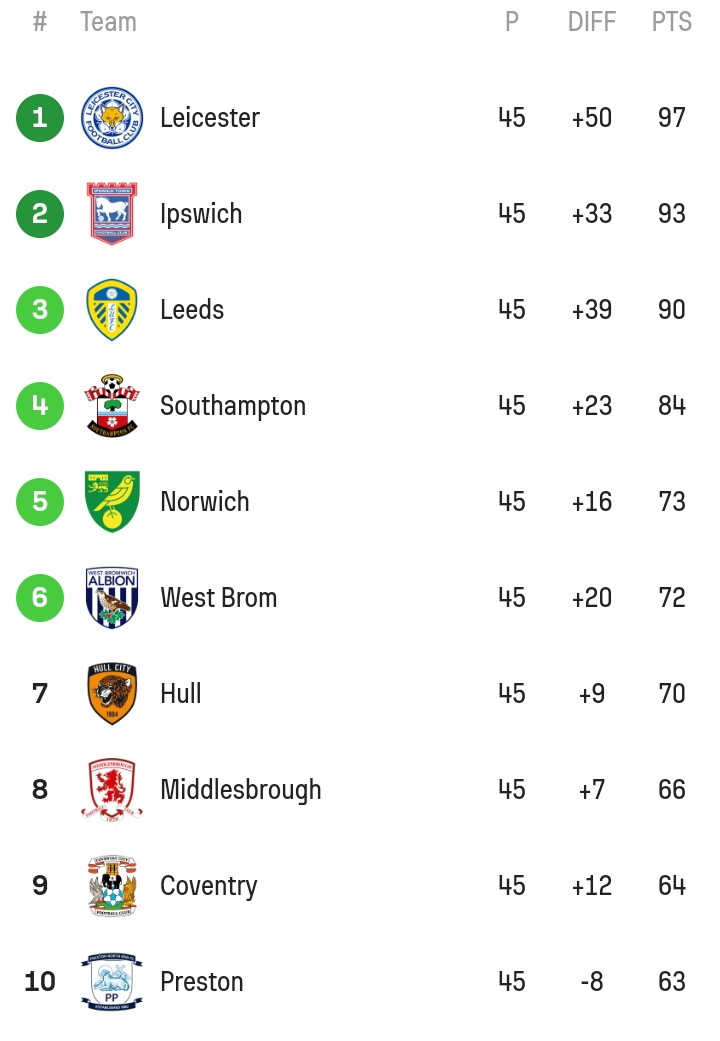Screen dimensions: 720x1041
Task: Click the Preston North End crest
Action: (112, 981)
